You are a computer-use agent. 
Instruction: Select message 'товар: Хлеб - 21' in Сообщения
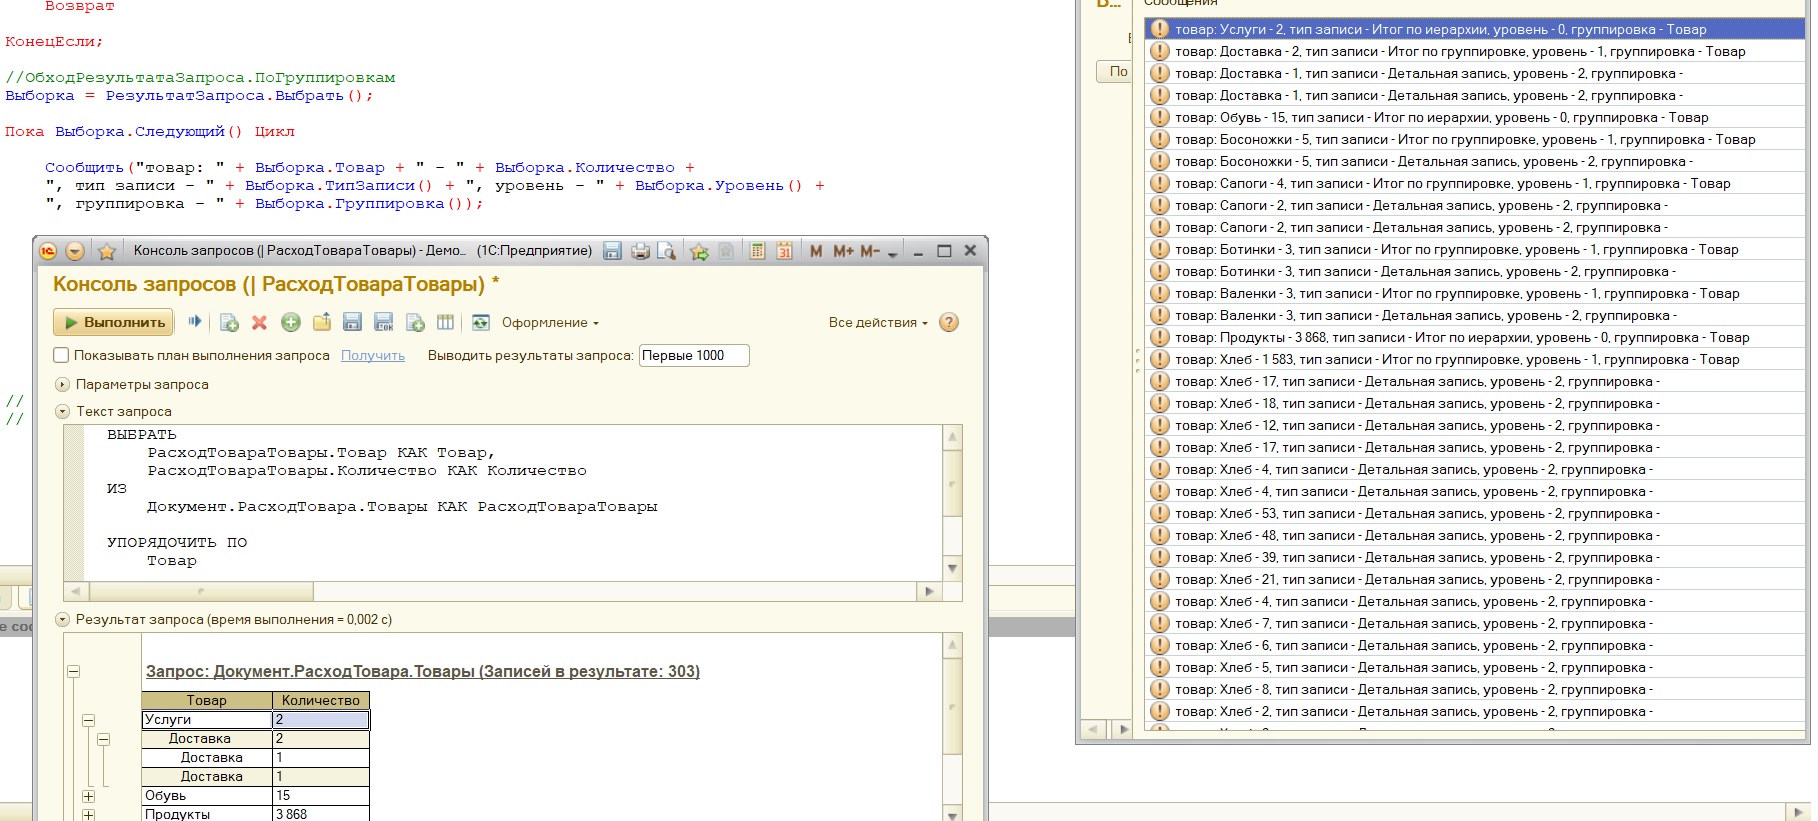tap(1475, 579)
